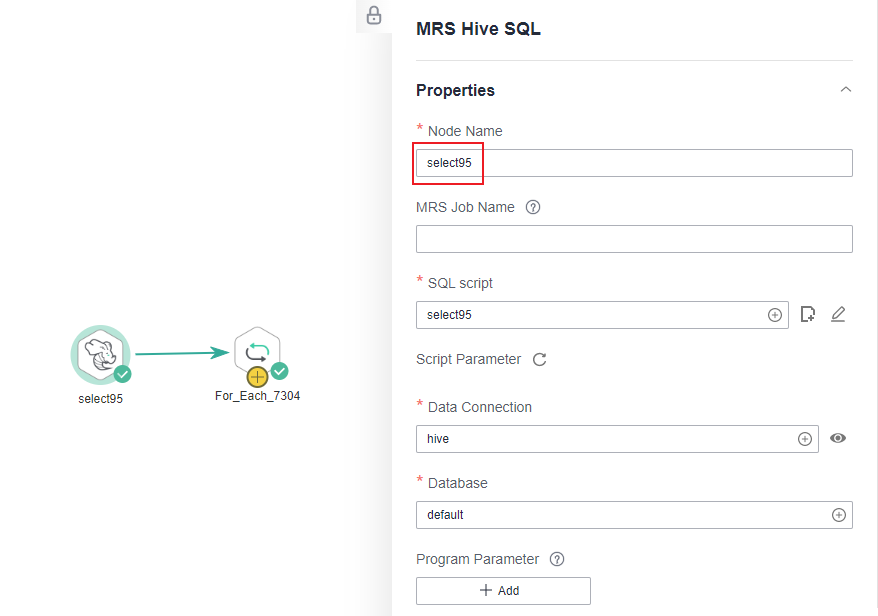Add a Program Parameter
Image resolution: width=878 pixels, height=616 pixels.
tap(503, 590)
